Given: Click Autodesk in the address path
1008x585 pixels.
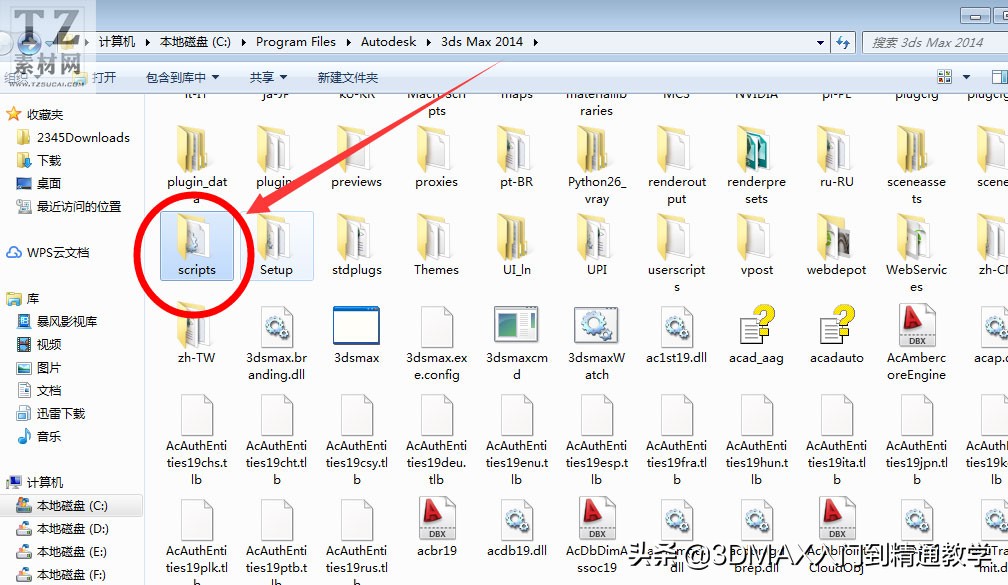Looking at the screenshot, I should 388,42.
